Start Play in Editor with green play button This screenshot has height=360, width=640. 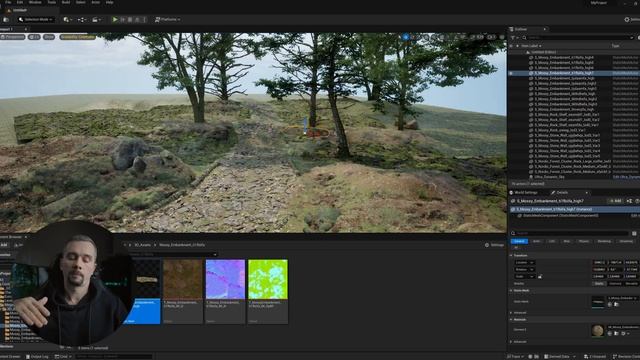point(115,20)
